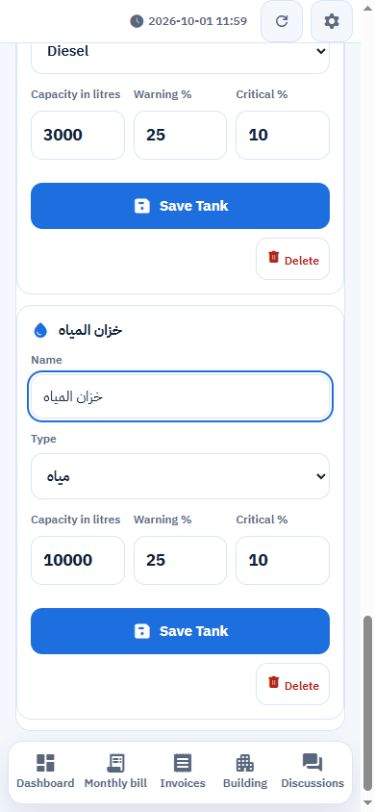Image resolution: width=375 pixels, height=812 pixels.
Task: Click the clock icon beside the timestamp
Action: point(136,21)
